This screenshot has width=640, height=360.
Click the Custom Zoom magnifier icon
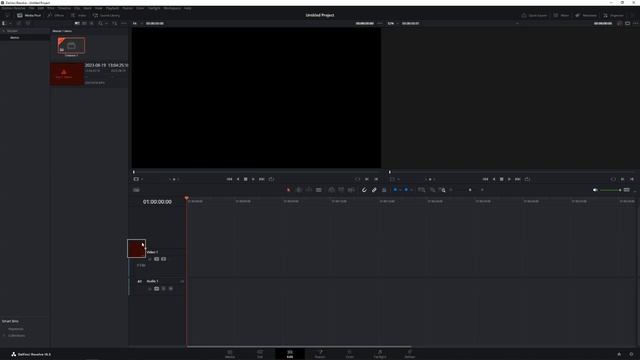tap(442, 190)
